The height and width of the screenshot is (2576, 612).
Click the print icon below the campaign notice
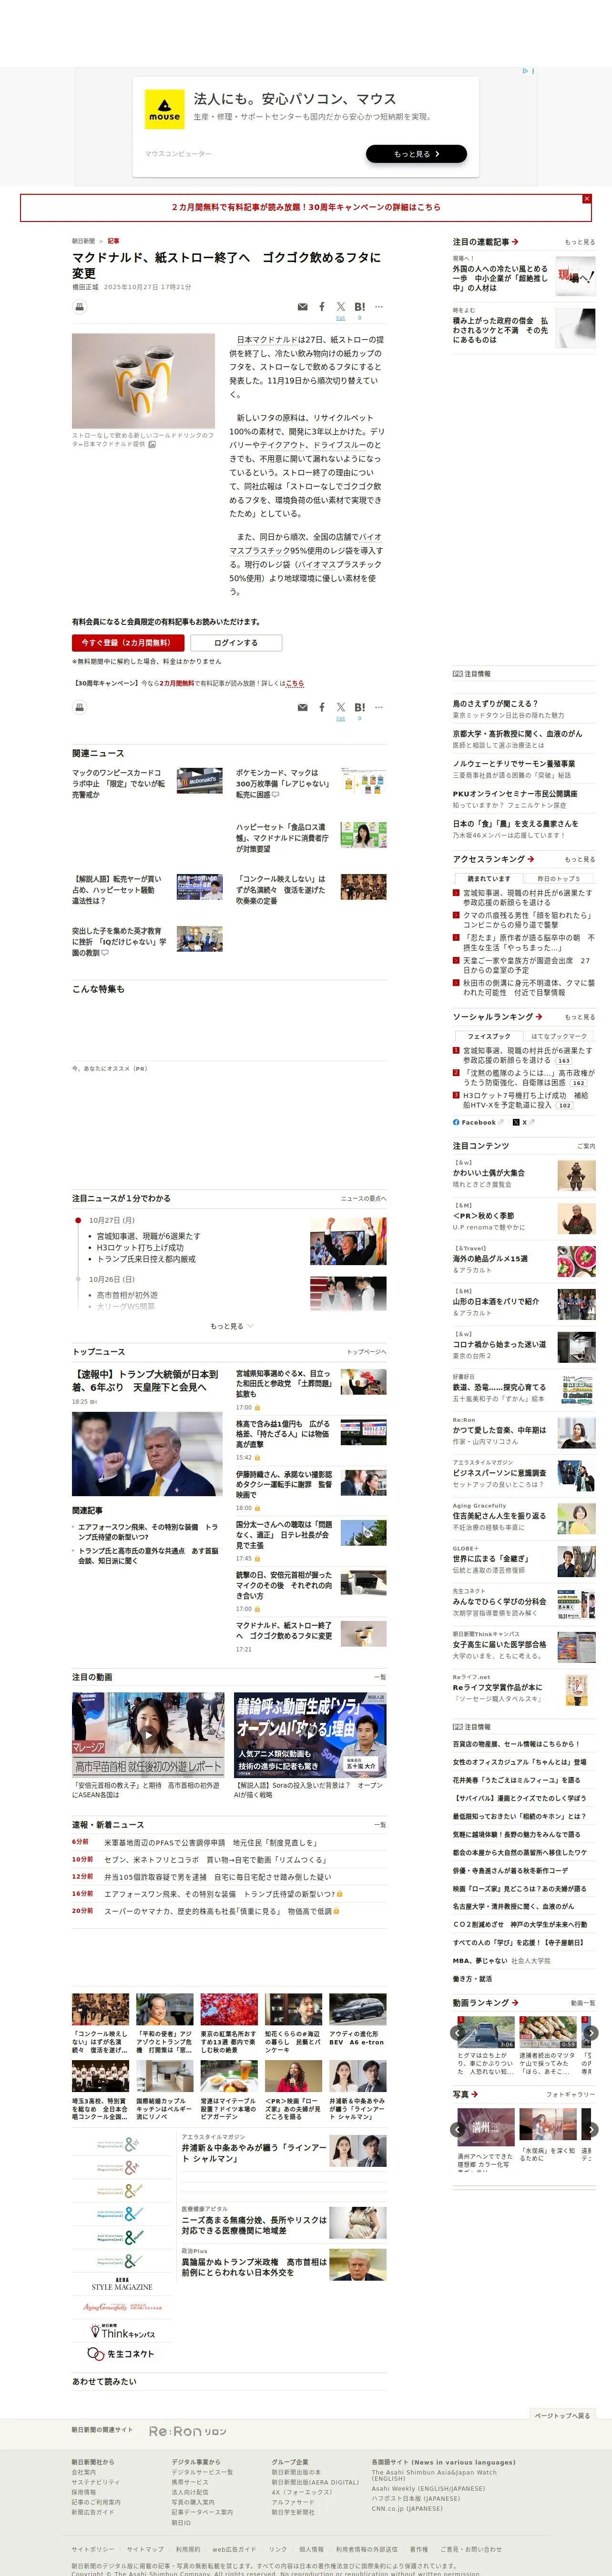(79, 707)
